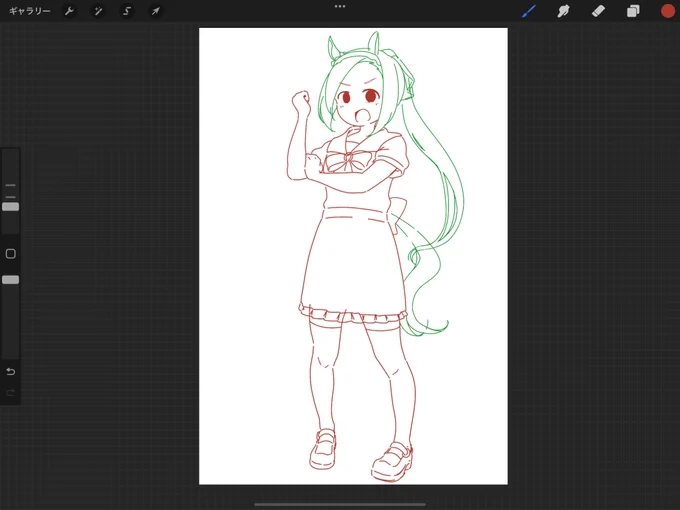Activate the Transform arrow tool
The width and height of the screenshot is (680, 510).
point(155,11)
